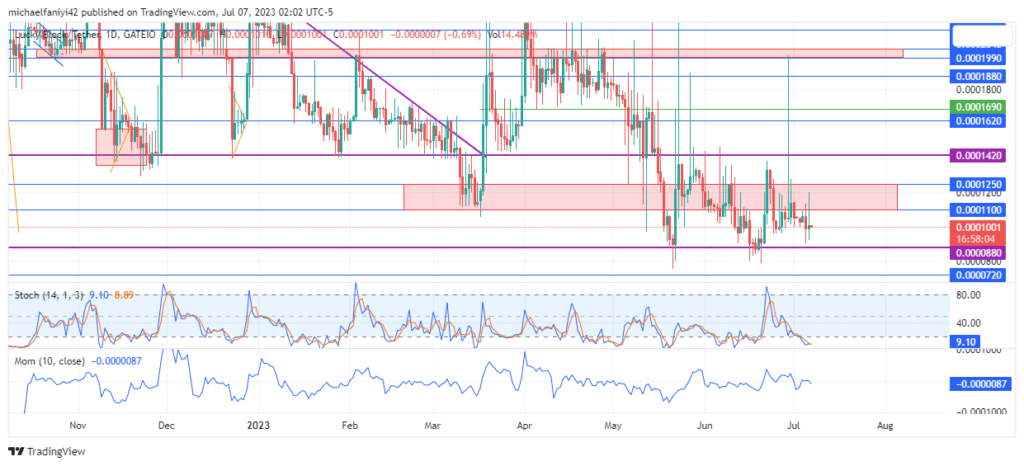Click the Feb label on time axis
1024x466 pixels.
[351, 426]
